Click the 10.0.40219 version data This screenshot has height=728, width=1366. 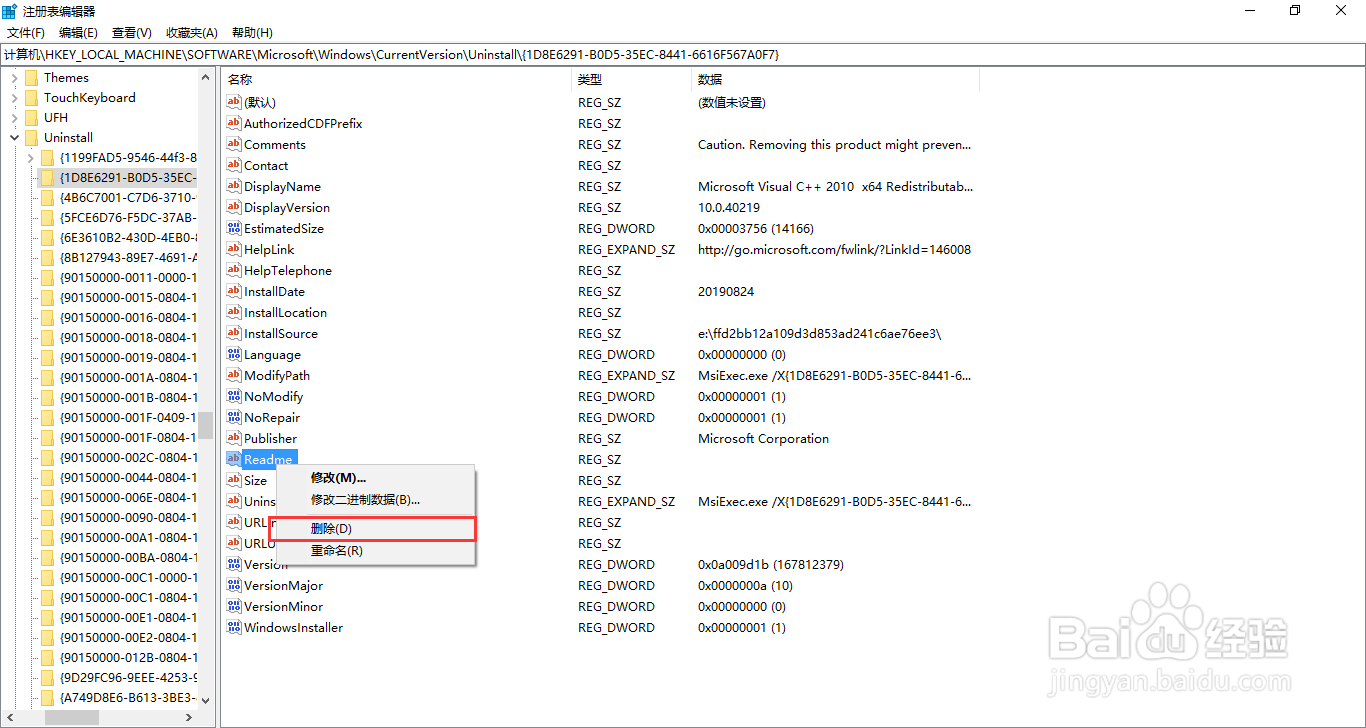tap(729, 207)
